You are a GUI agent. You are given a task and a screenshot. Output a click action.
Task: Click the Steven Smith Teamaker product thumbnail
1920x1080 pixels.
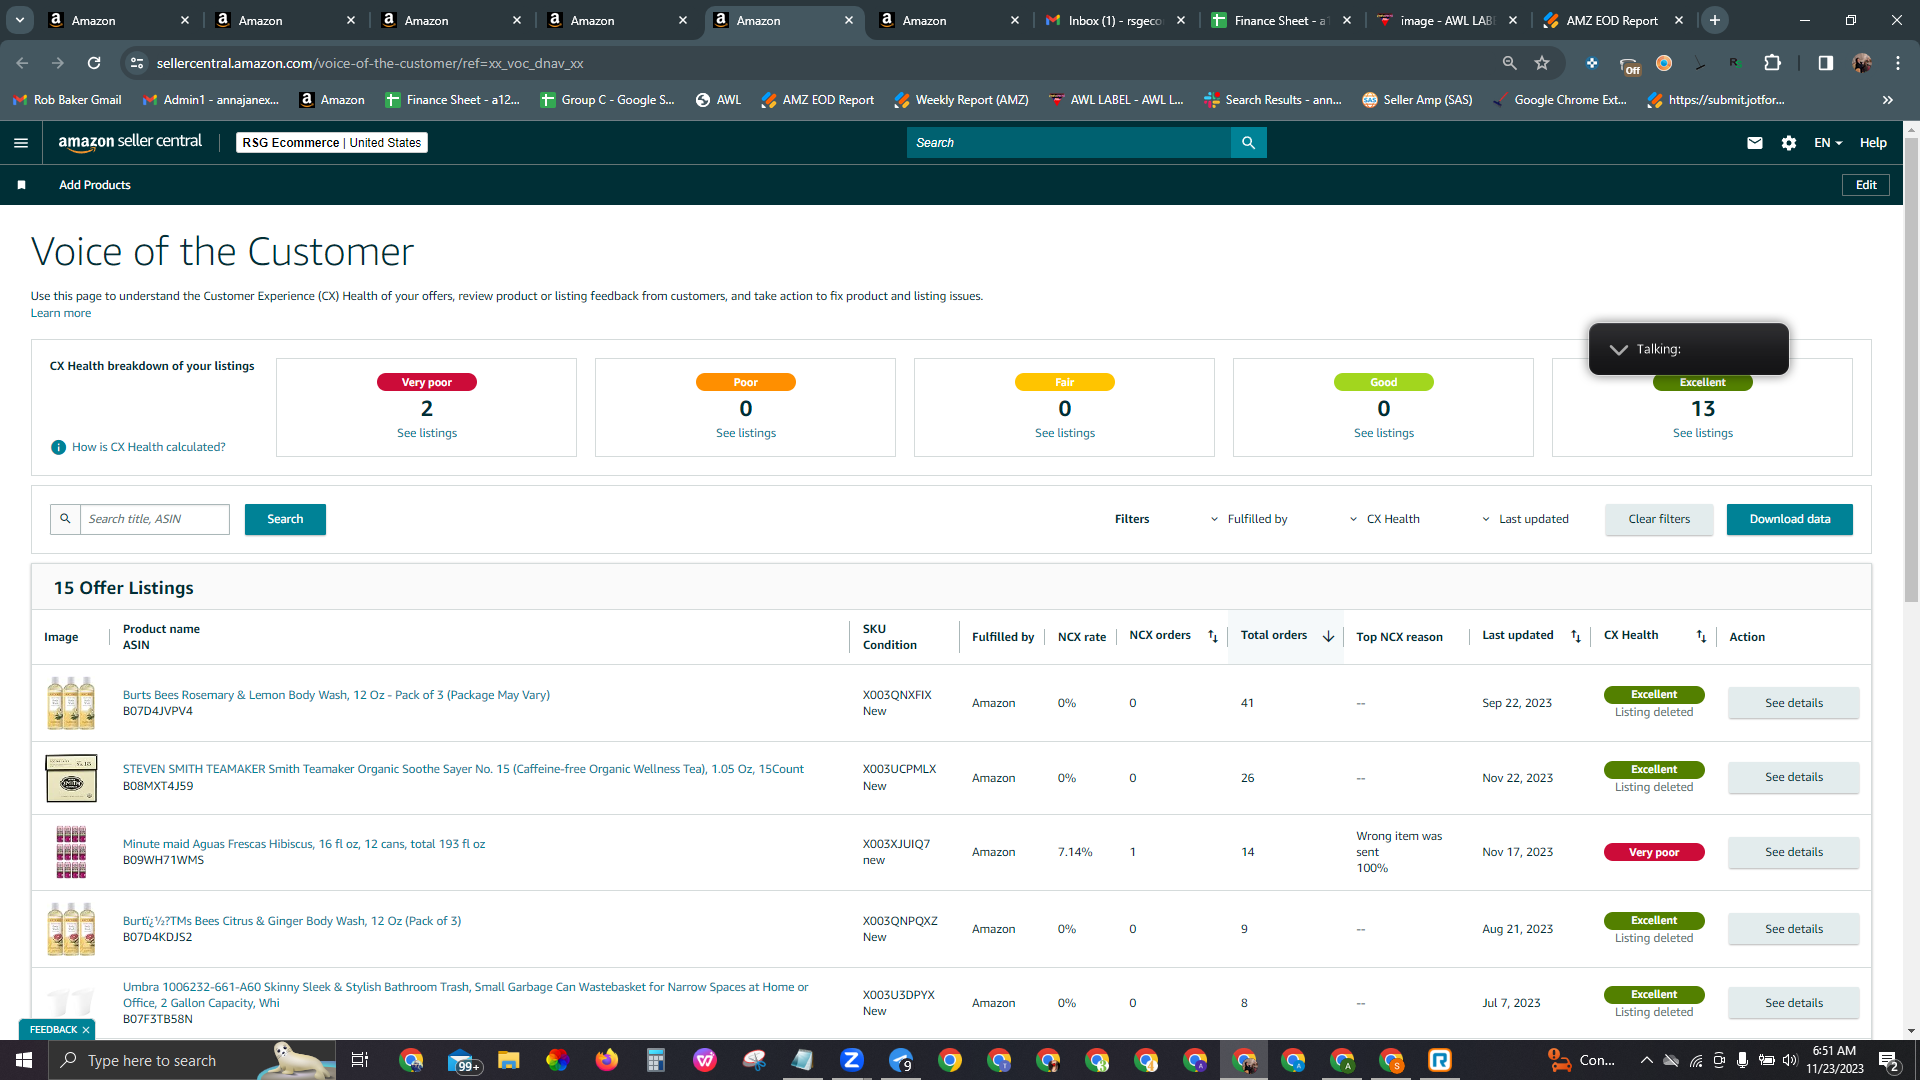pos(71,778)
